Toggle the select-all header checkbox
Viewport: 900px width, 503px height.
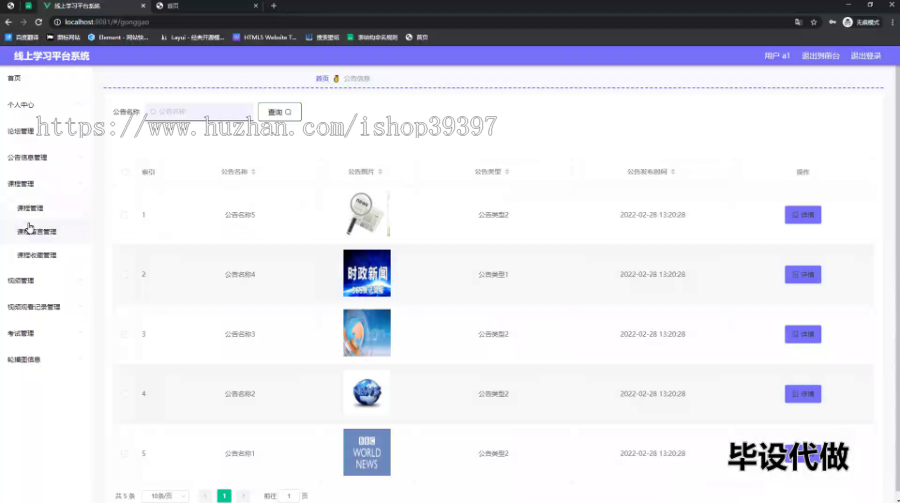coord(125,172)
